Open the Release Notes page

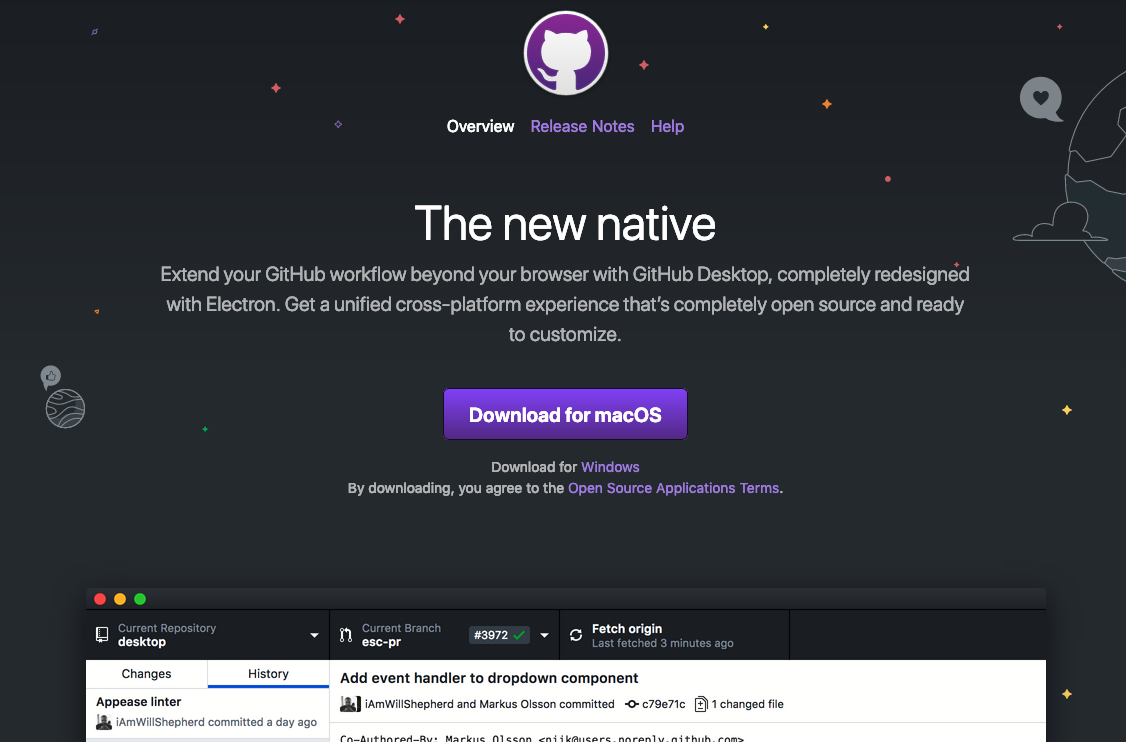coord(582,126)
